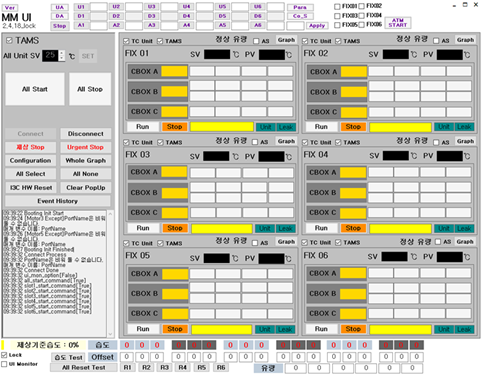The height and width of the screenshot is (376, 484).
Task: Open Graph for FIX 01
Action: [286, 40]
